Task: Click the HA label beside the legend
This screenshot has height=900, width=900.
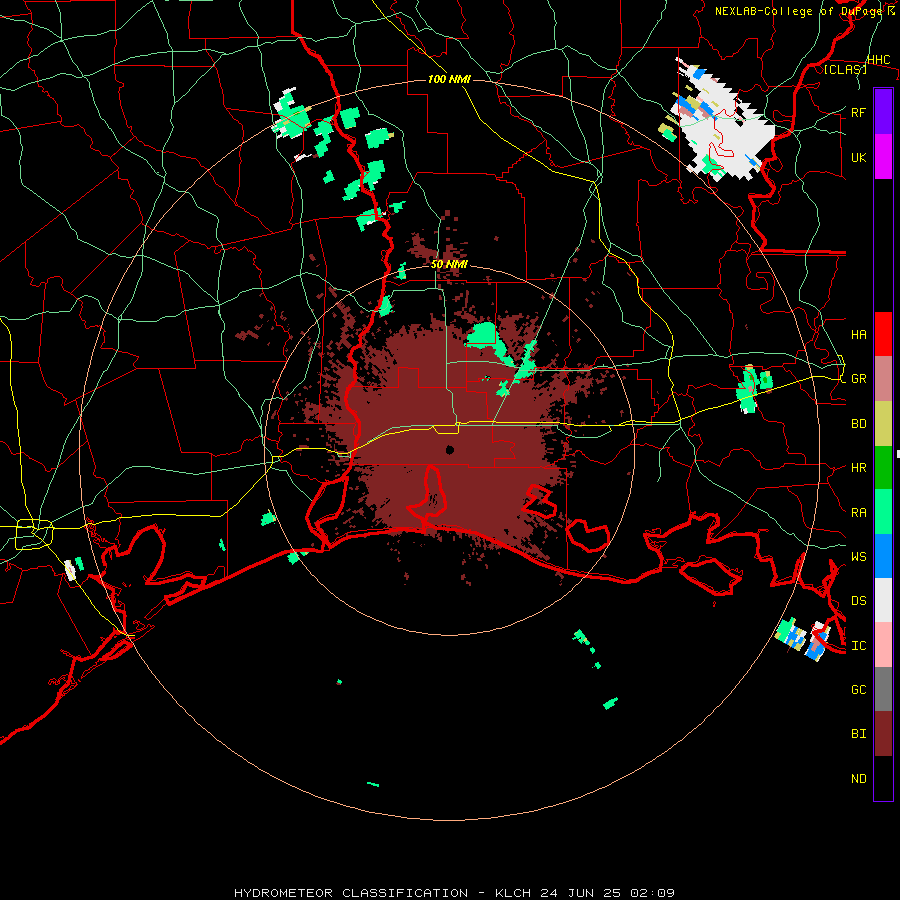Action: click(x=859, y=334)
